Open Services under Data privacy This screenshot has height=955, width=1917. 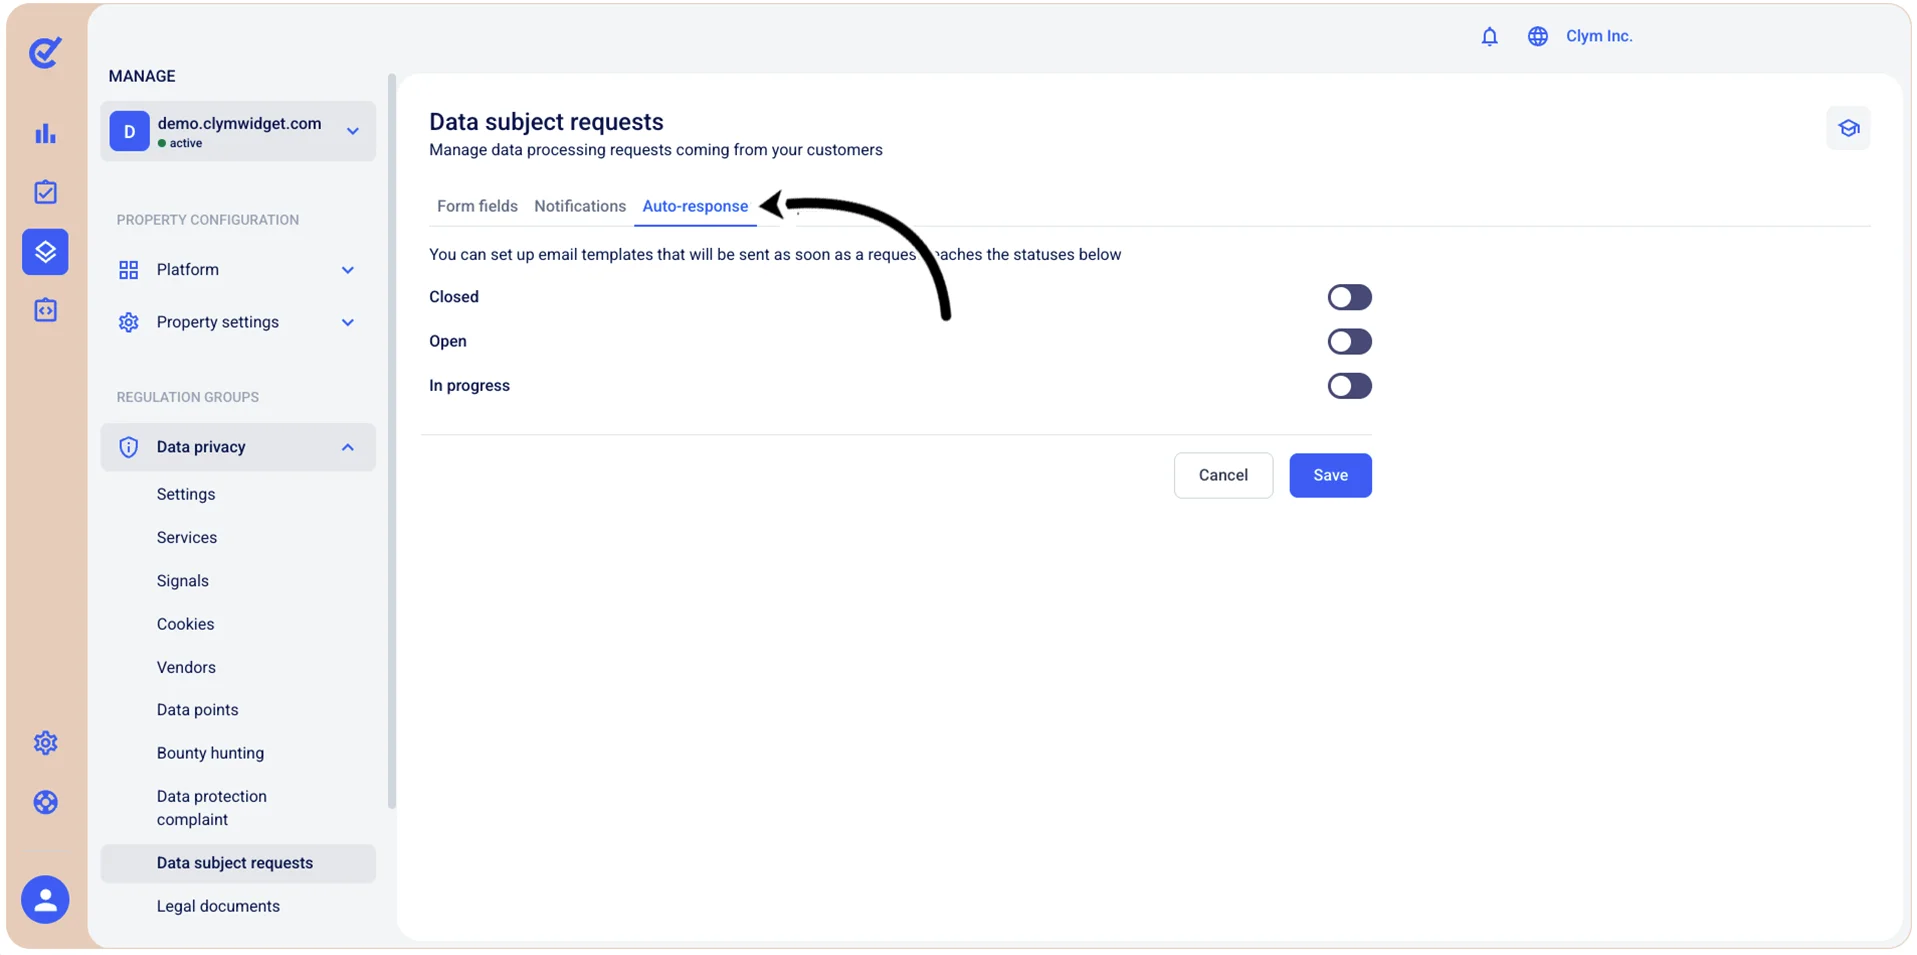pyautogui.click(x=187, y=537)
